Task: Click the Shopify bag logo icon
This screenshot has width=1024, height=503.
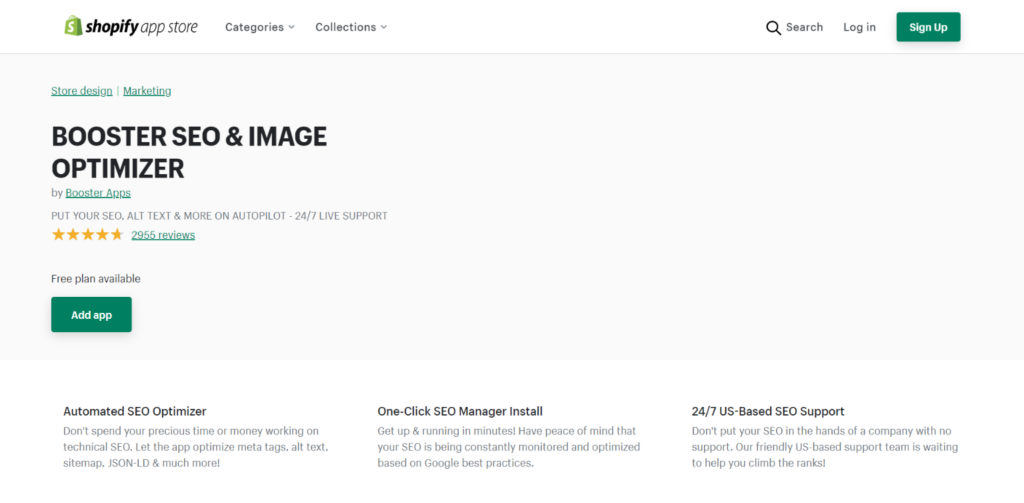Action: [73, 26]
